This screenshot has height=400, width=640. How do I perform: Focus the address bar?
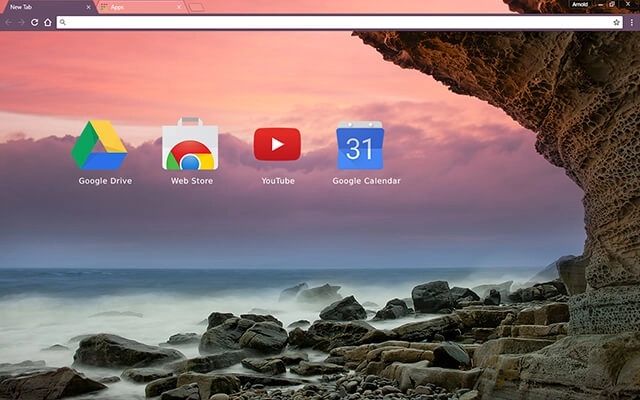(340, 22)
